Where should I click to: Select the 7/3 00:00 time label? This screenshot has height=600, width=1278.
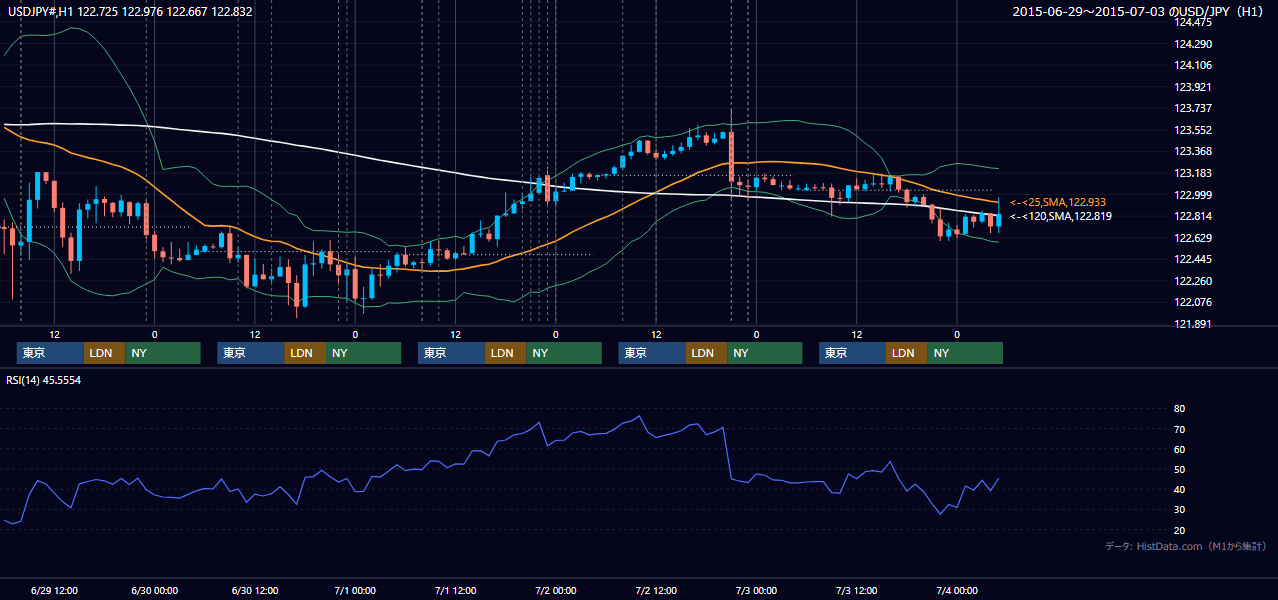point(756,590)
